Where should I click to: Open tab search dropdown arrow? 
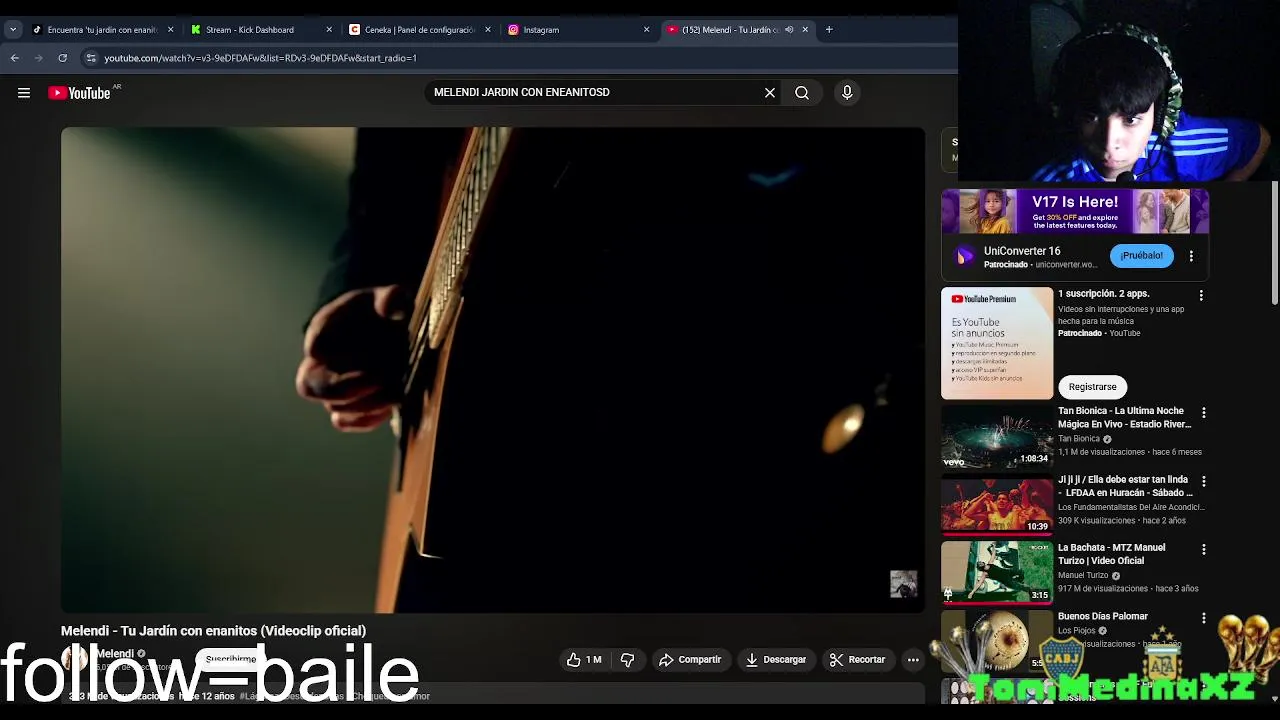13,30
